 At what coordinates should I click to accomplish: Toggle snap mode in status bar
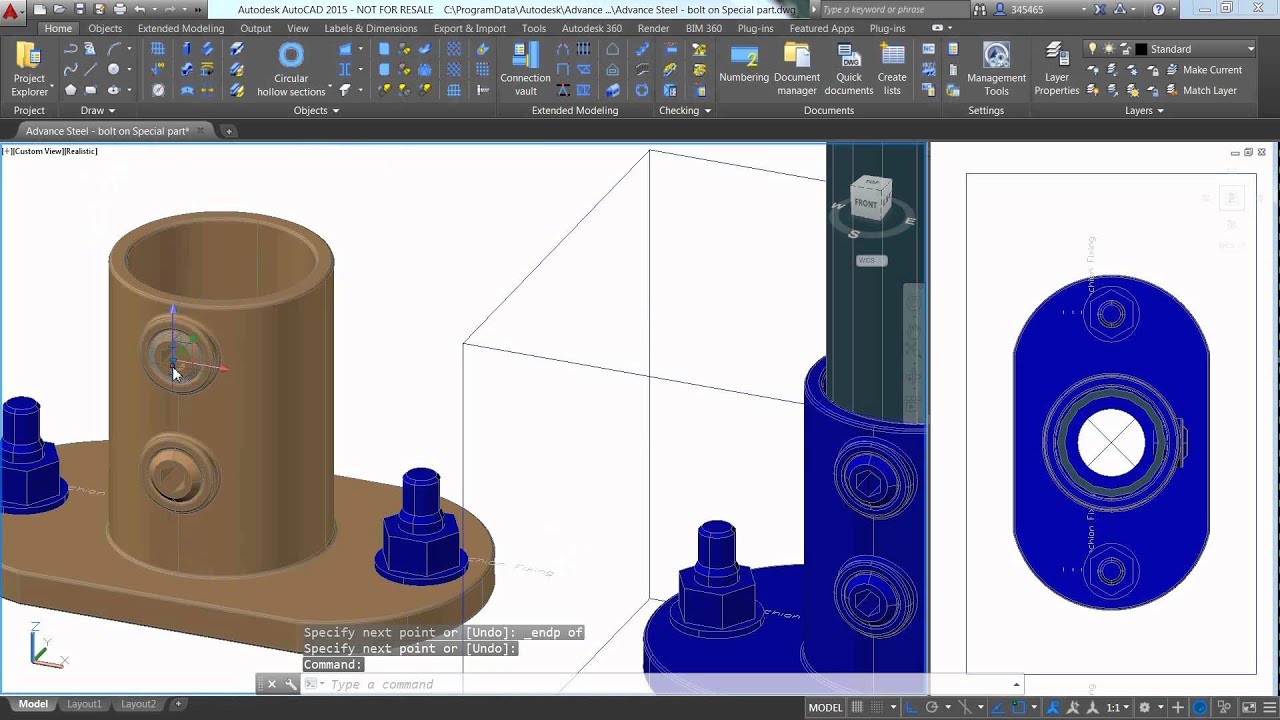point(878,707)
